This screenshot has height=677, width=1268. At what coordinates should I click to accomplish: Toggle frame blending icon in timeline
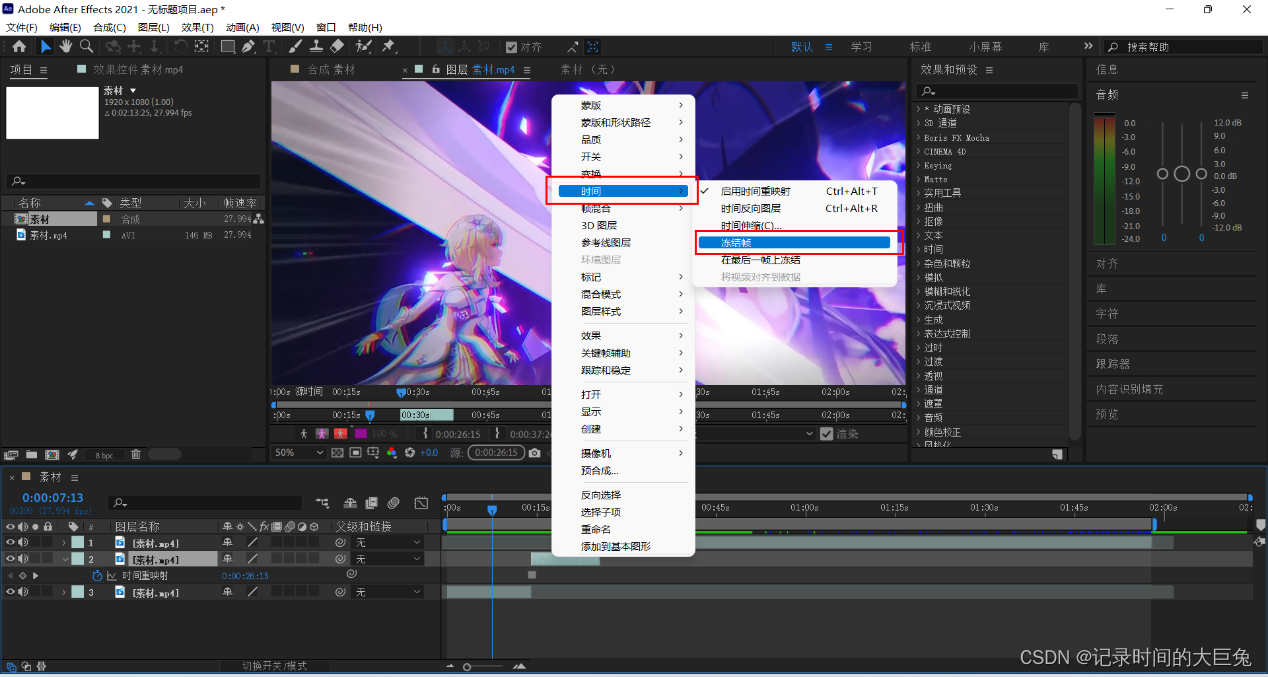tap(372, 503)
